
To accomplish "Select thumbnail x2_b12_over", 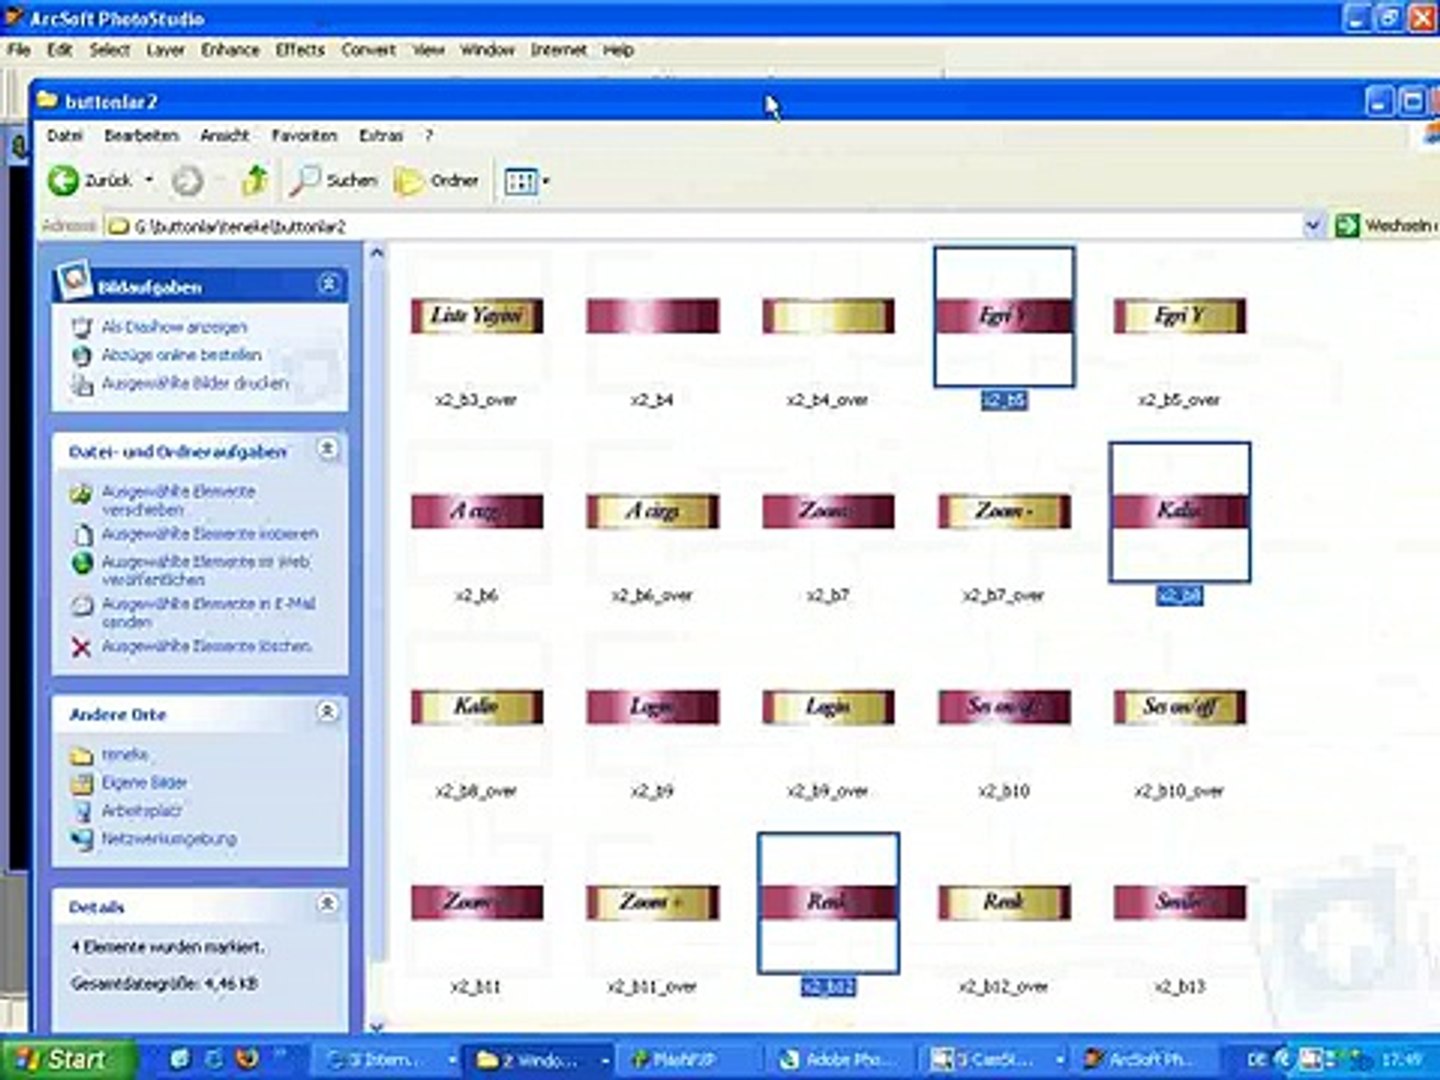I will (1004, 903).
